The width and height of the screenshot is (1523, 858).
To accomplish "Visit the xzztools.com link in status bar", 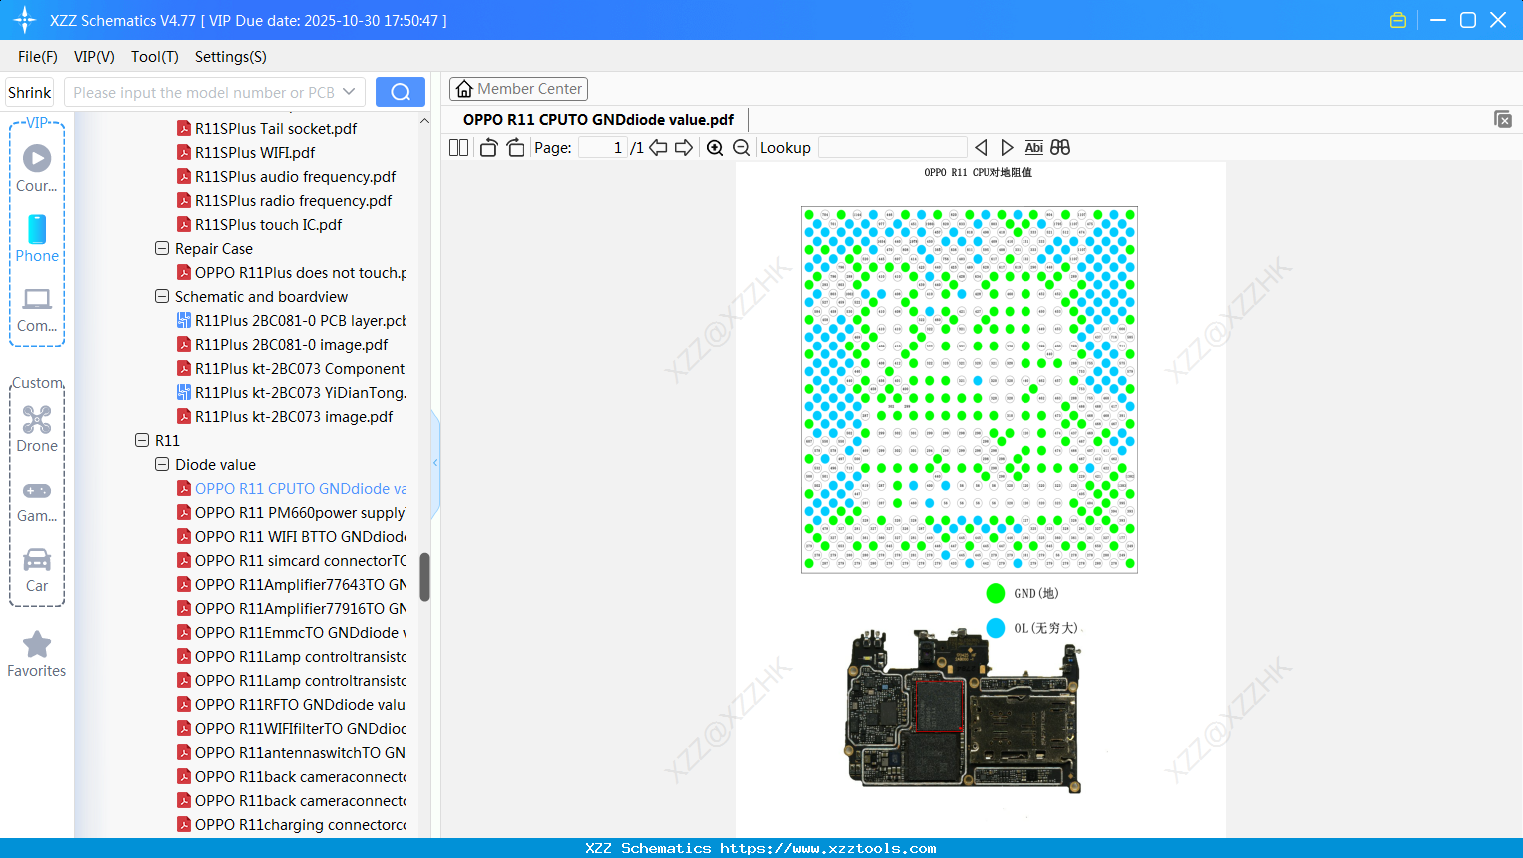I will 828,848.
